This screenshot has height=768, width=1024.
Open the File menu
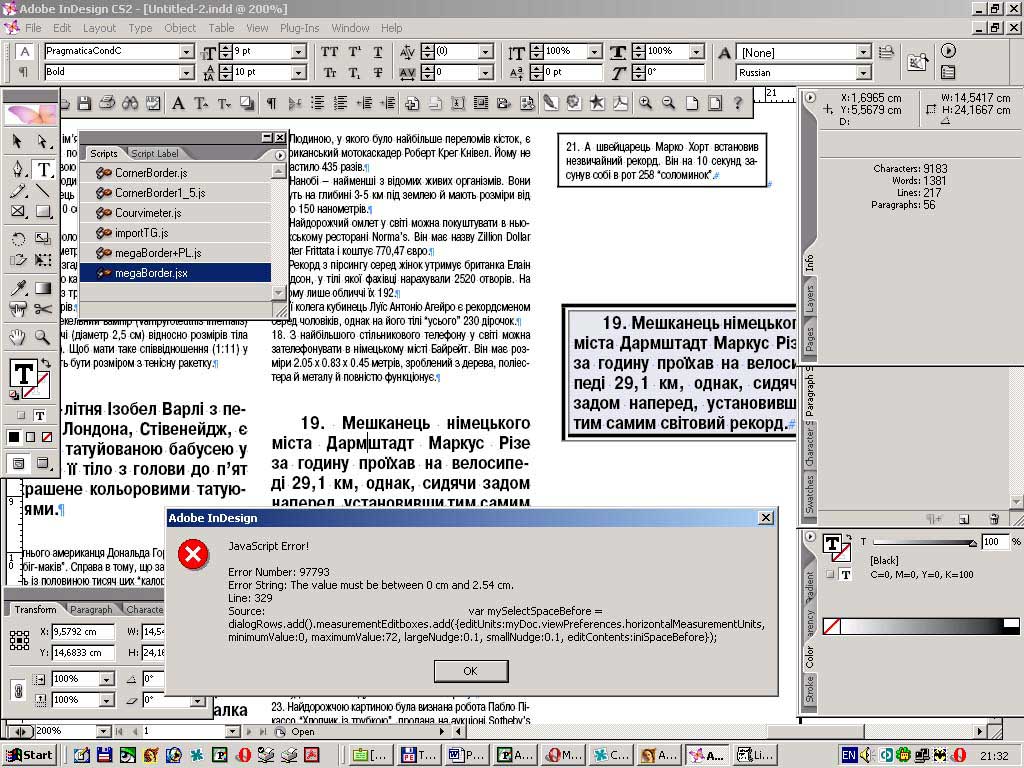pyautogui.click(x=33, y=28)
